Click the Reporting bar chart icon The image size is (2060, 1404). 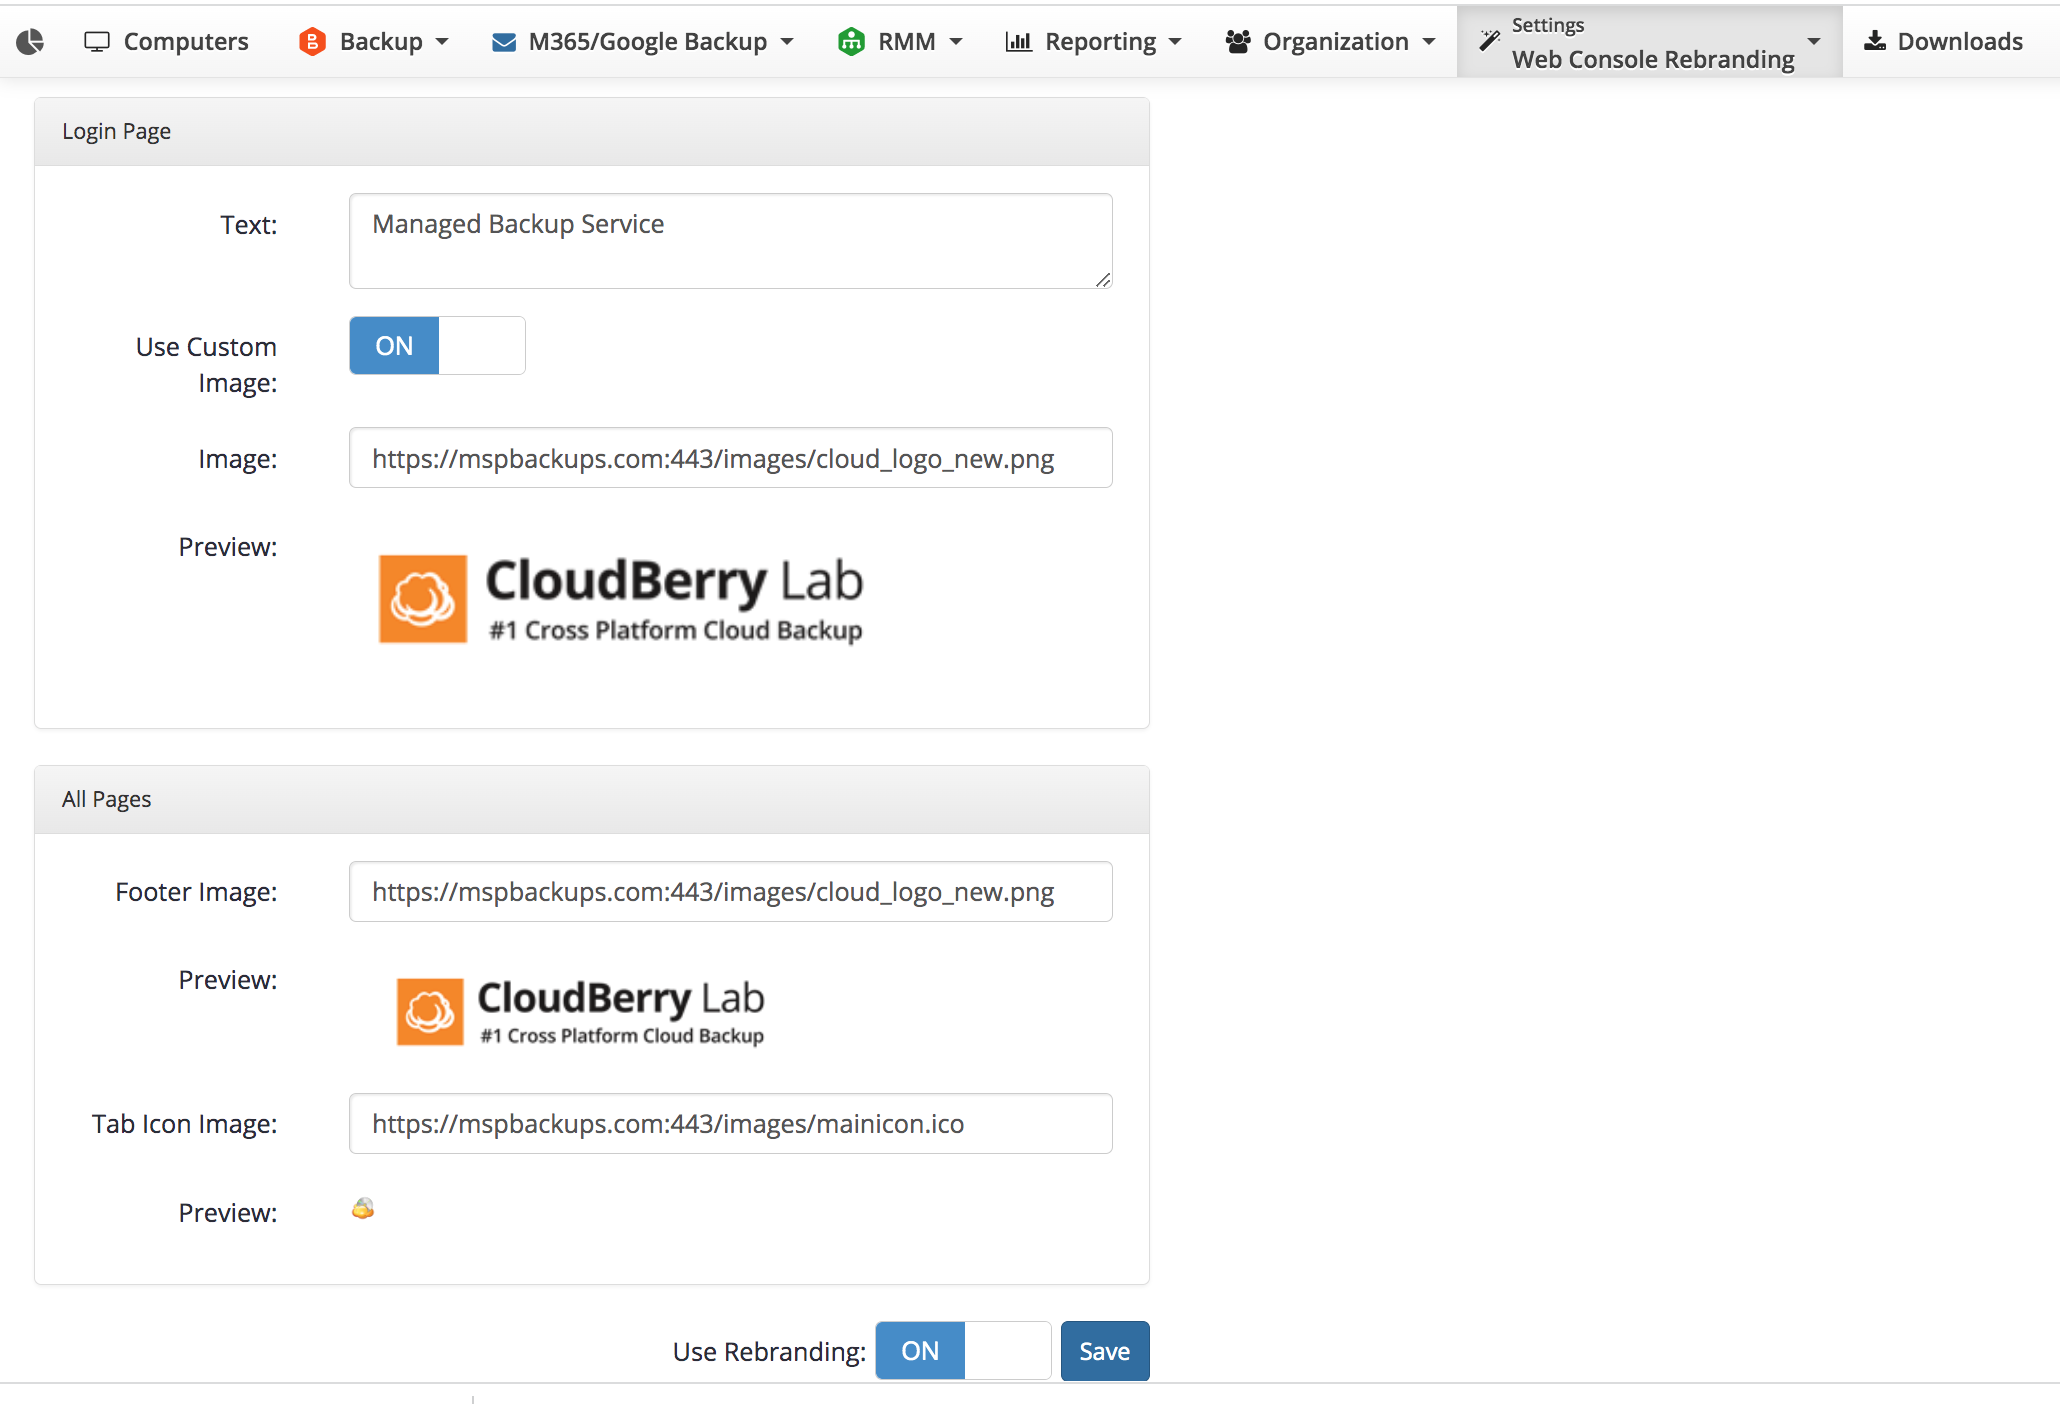[x=1018, y=42]
